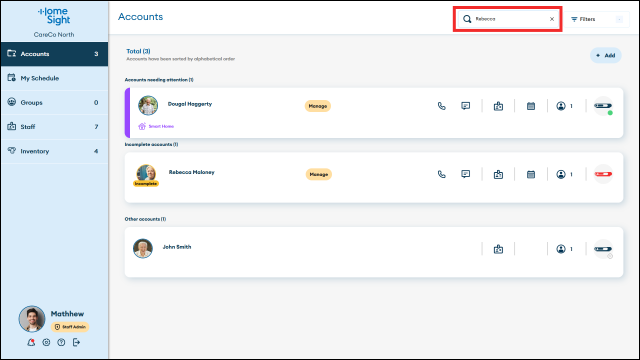Clear the search field with X
The width and height of the screenshot is (640, 360).
[x=552, y=19]
